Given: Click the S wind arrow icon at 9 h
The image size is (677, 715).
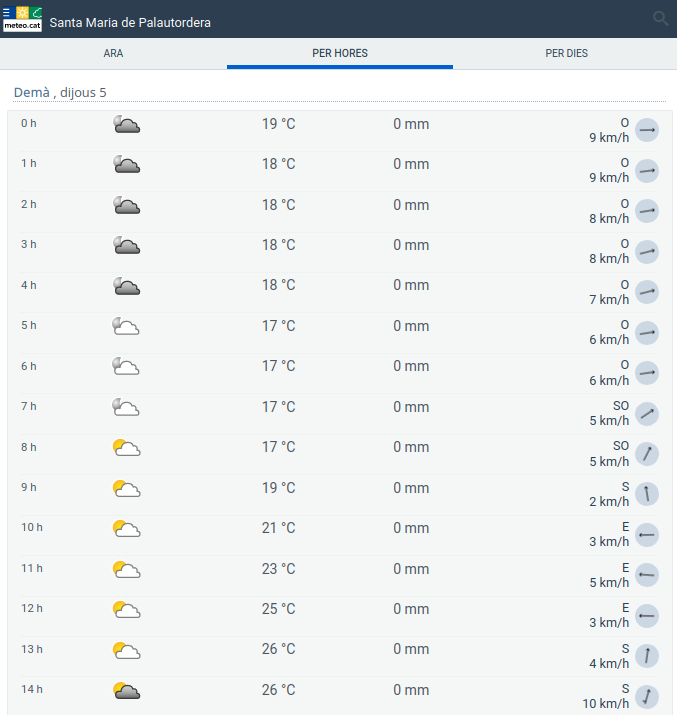Looking at the screenshot, I should (647, 494).
